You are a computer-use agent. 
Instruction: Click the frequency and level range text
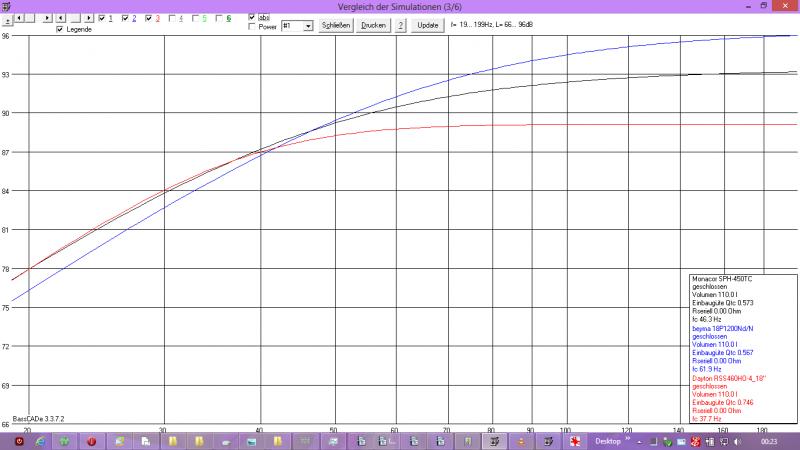pos(492,24)
